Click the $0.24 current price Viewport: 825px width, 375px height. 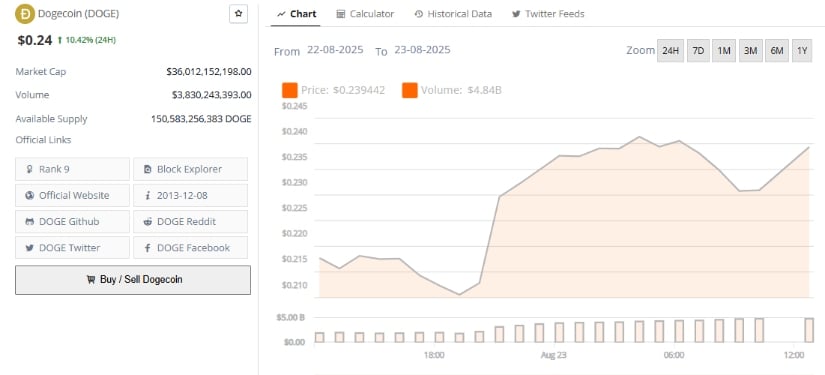coord(35,40)
